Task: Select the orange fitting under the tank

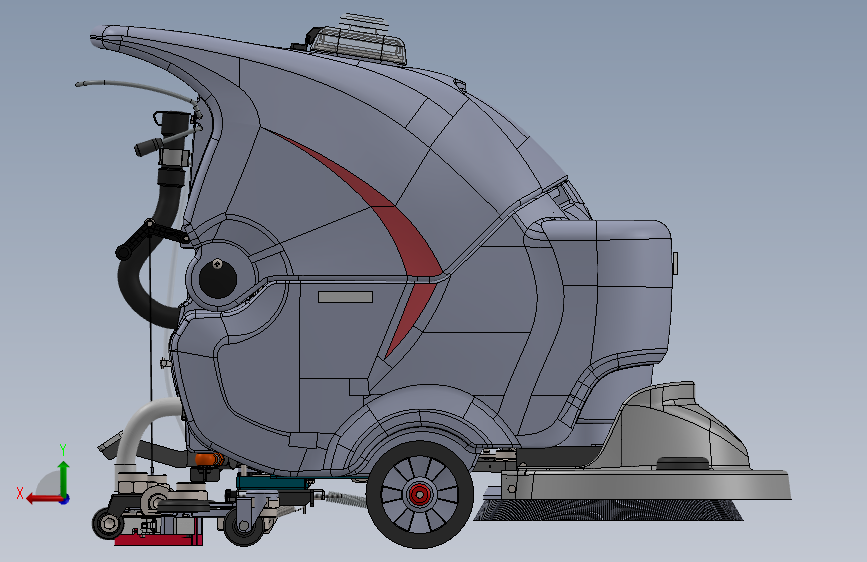Action: tap(206, 459)
